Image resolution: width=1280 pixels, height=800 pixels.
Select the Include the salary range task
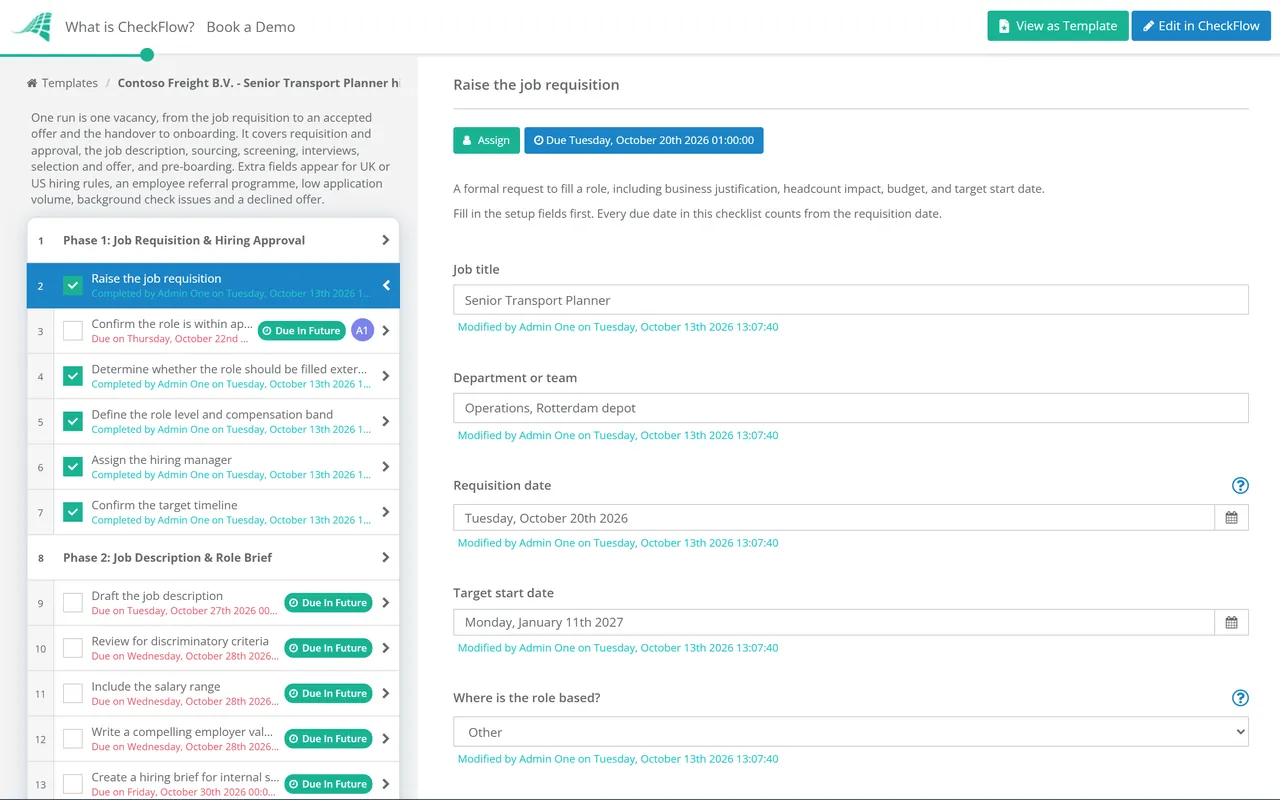pyautogui.click(x=213, y=693)
